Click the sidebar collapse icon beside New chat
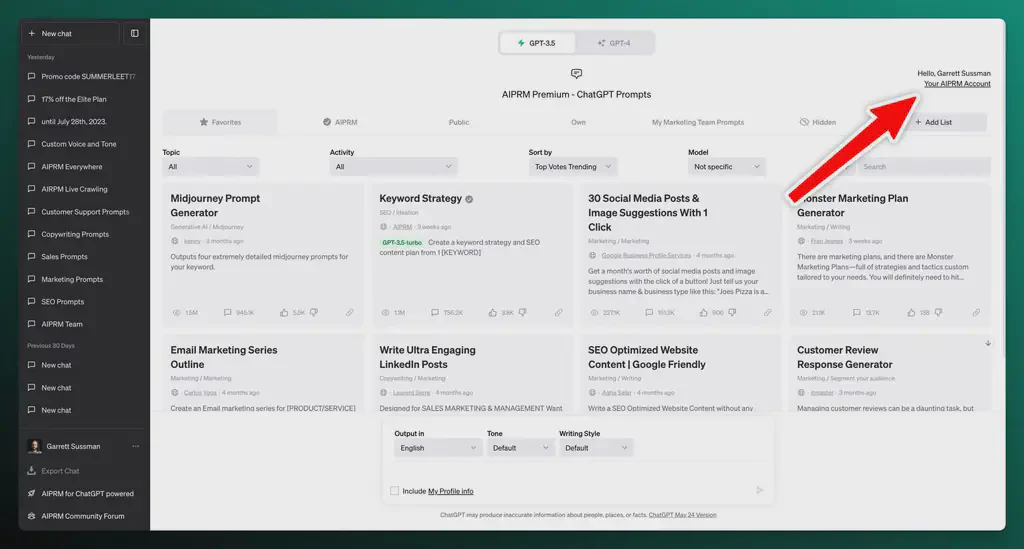 (135, 33)
